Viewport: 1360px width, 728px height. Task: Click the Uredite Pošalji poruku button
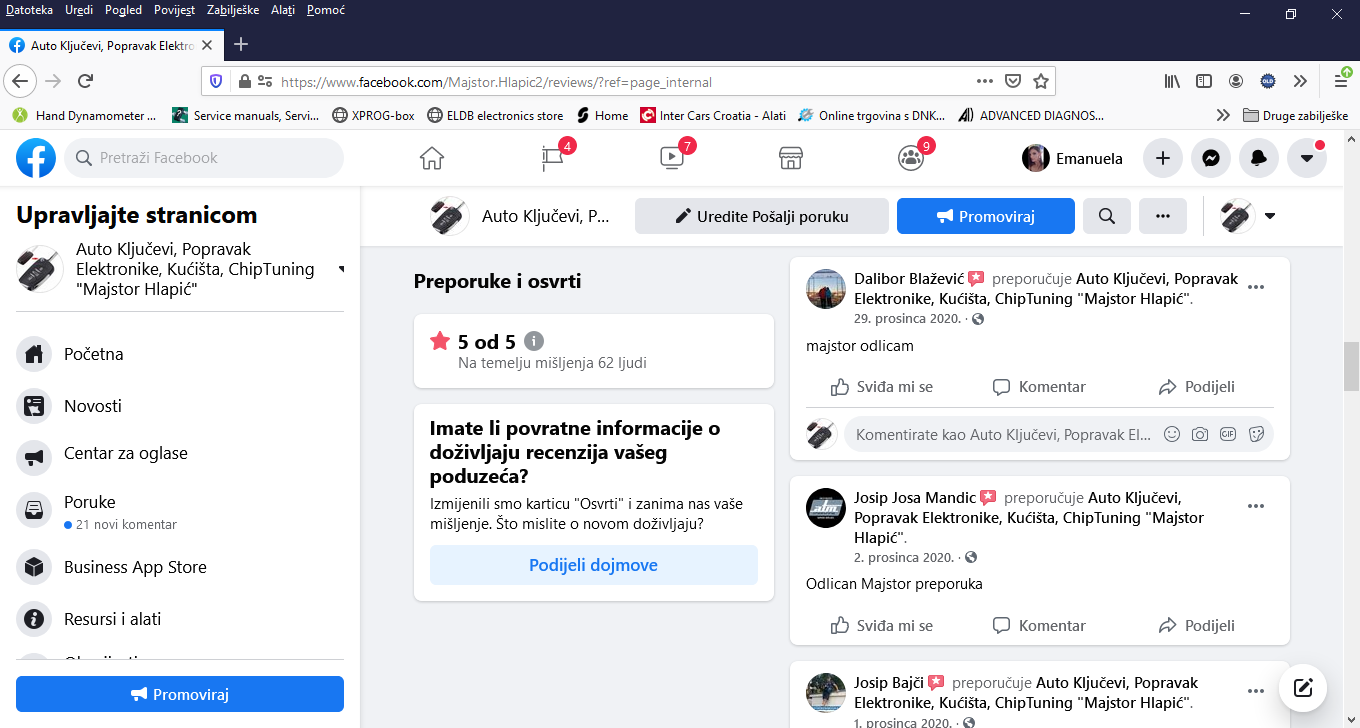pos(762,216)
